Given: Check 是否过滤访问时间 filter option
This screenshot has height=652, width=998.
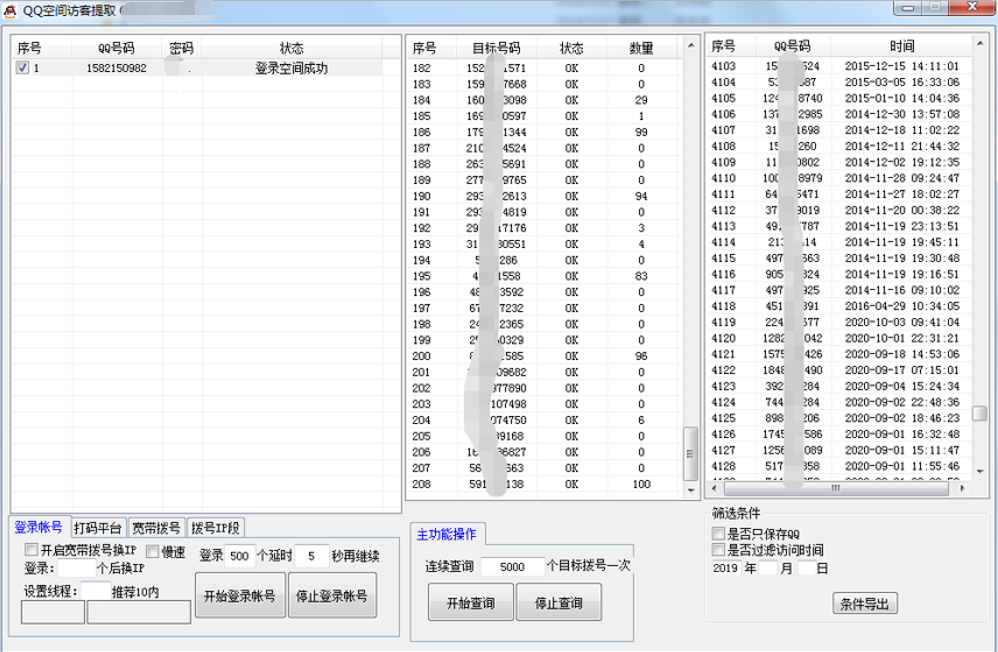Looking at the screenshot, I should pyautogui.click(x=719, y=549).
